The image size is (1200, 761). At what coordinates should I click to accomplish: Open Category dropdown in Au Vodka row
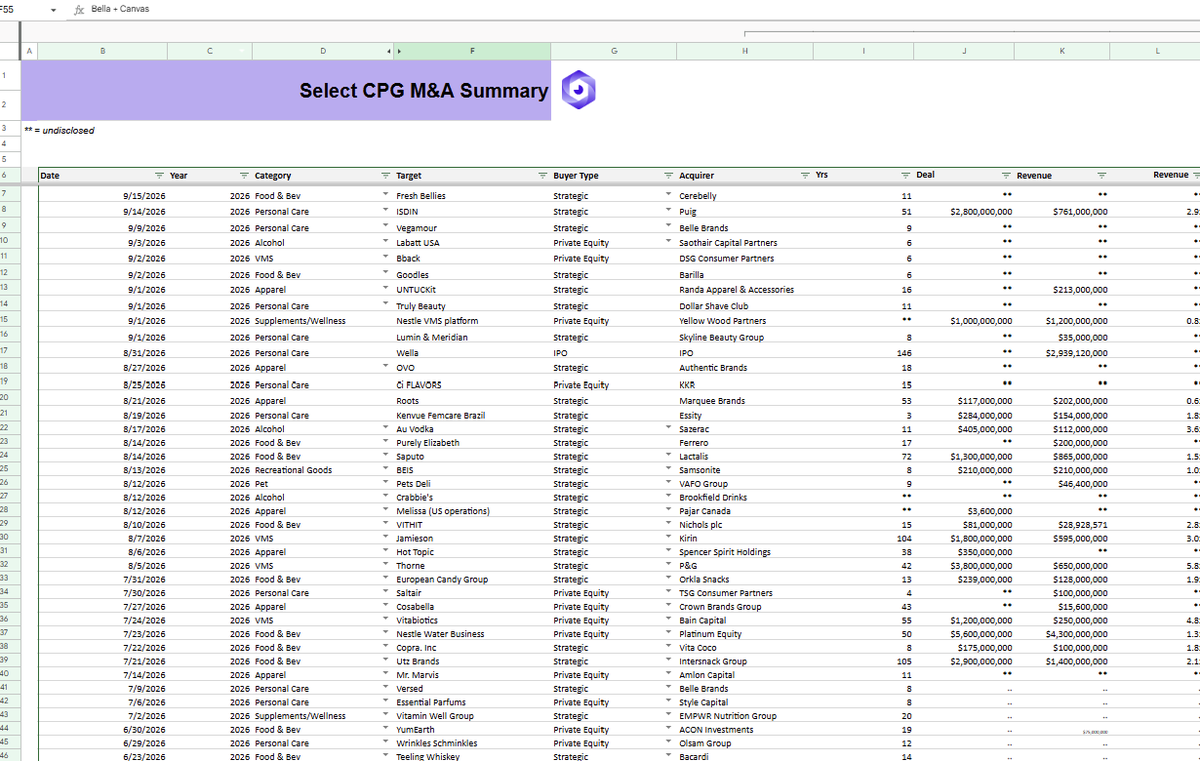[x=385, y=427]
